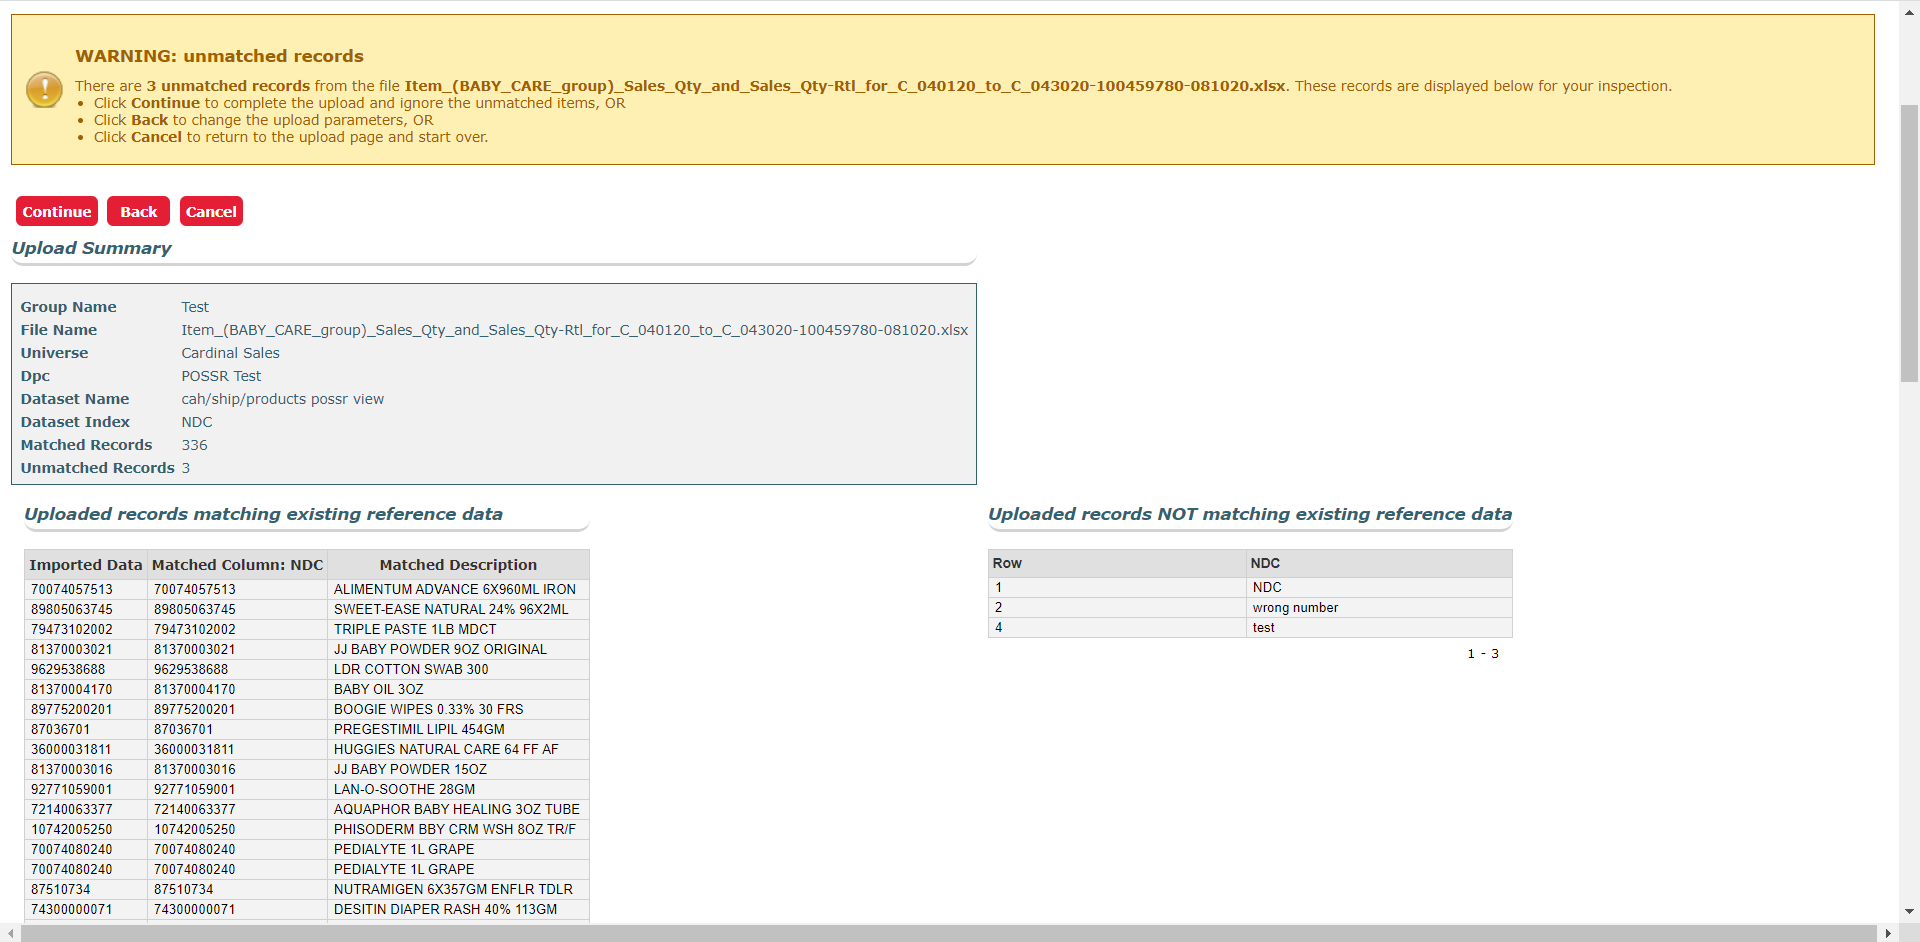Click the vertical scrollbar thumb

tap(1909, 240)
